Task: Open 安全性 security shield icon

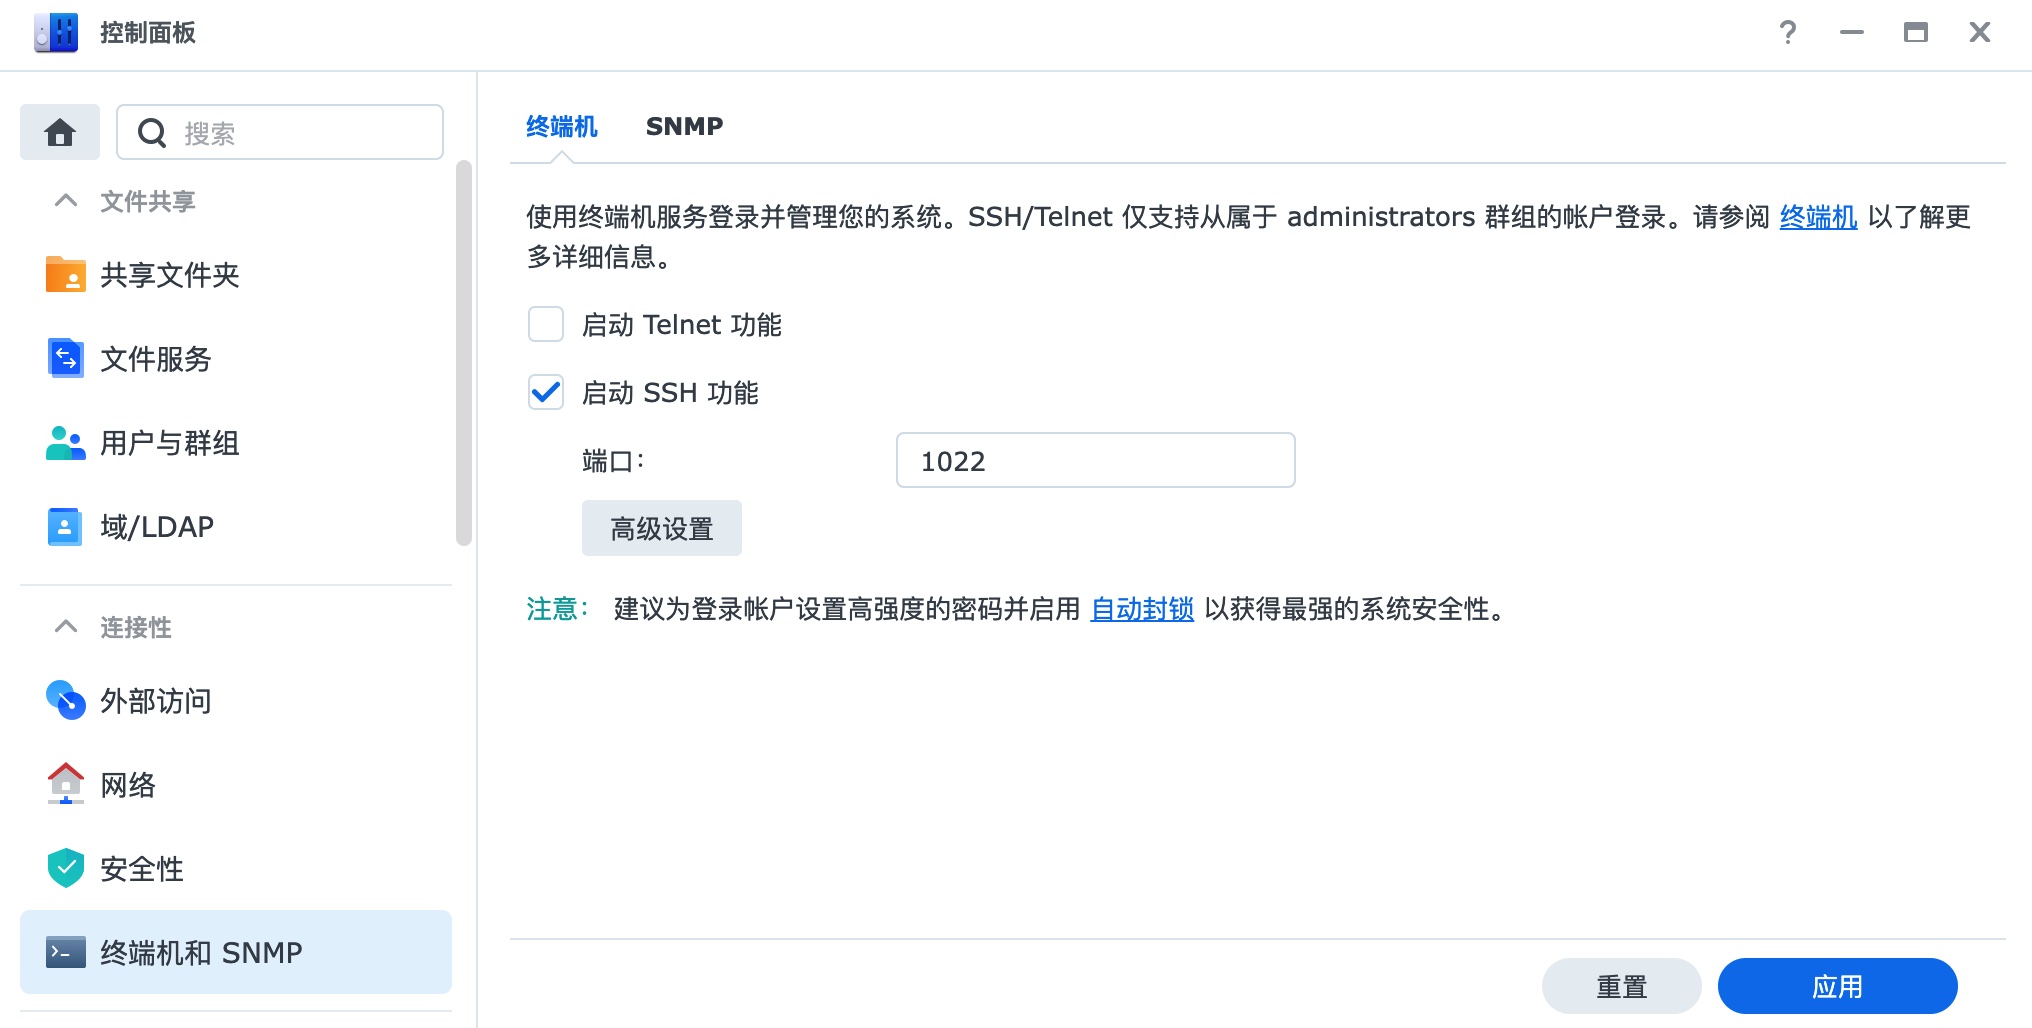Action: [x=66, y=869]
